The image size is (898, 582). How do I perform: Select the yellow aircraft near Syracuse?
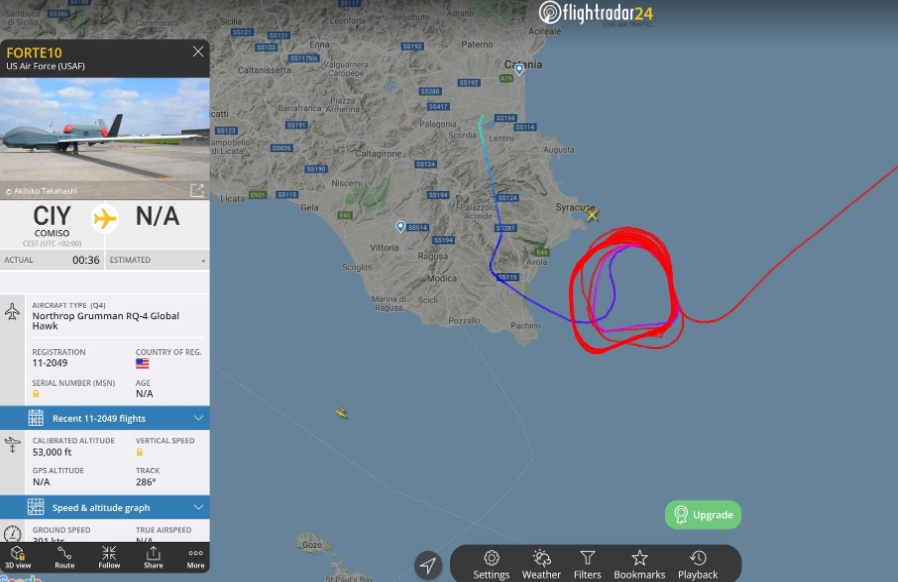pos(592,215)
